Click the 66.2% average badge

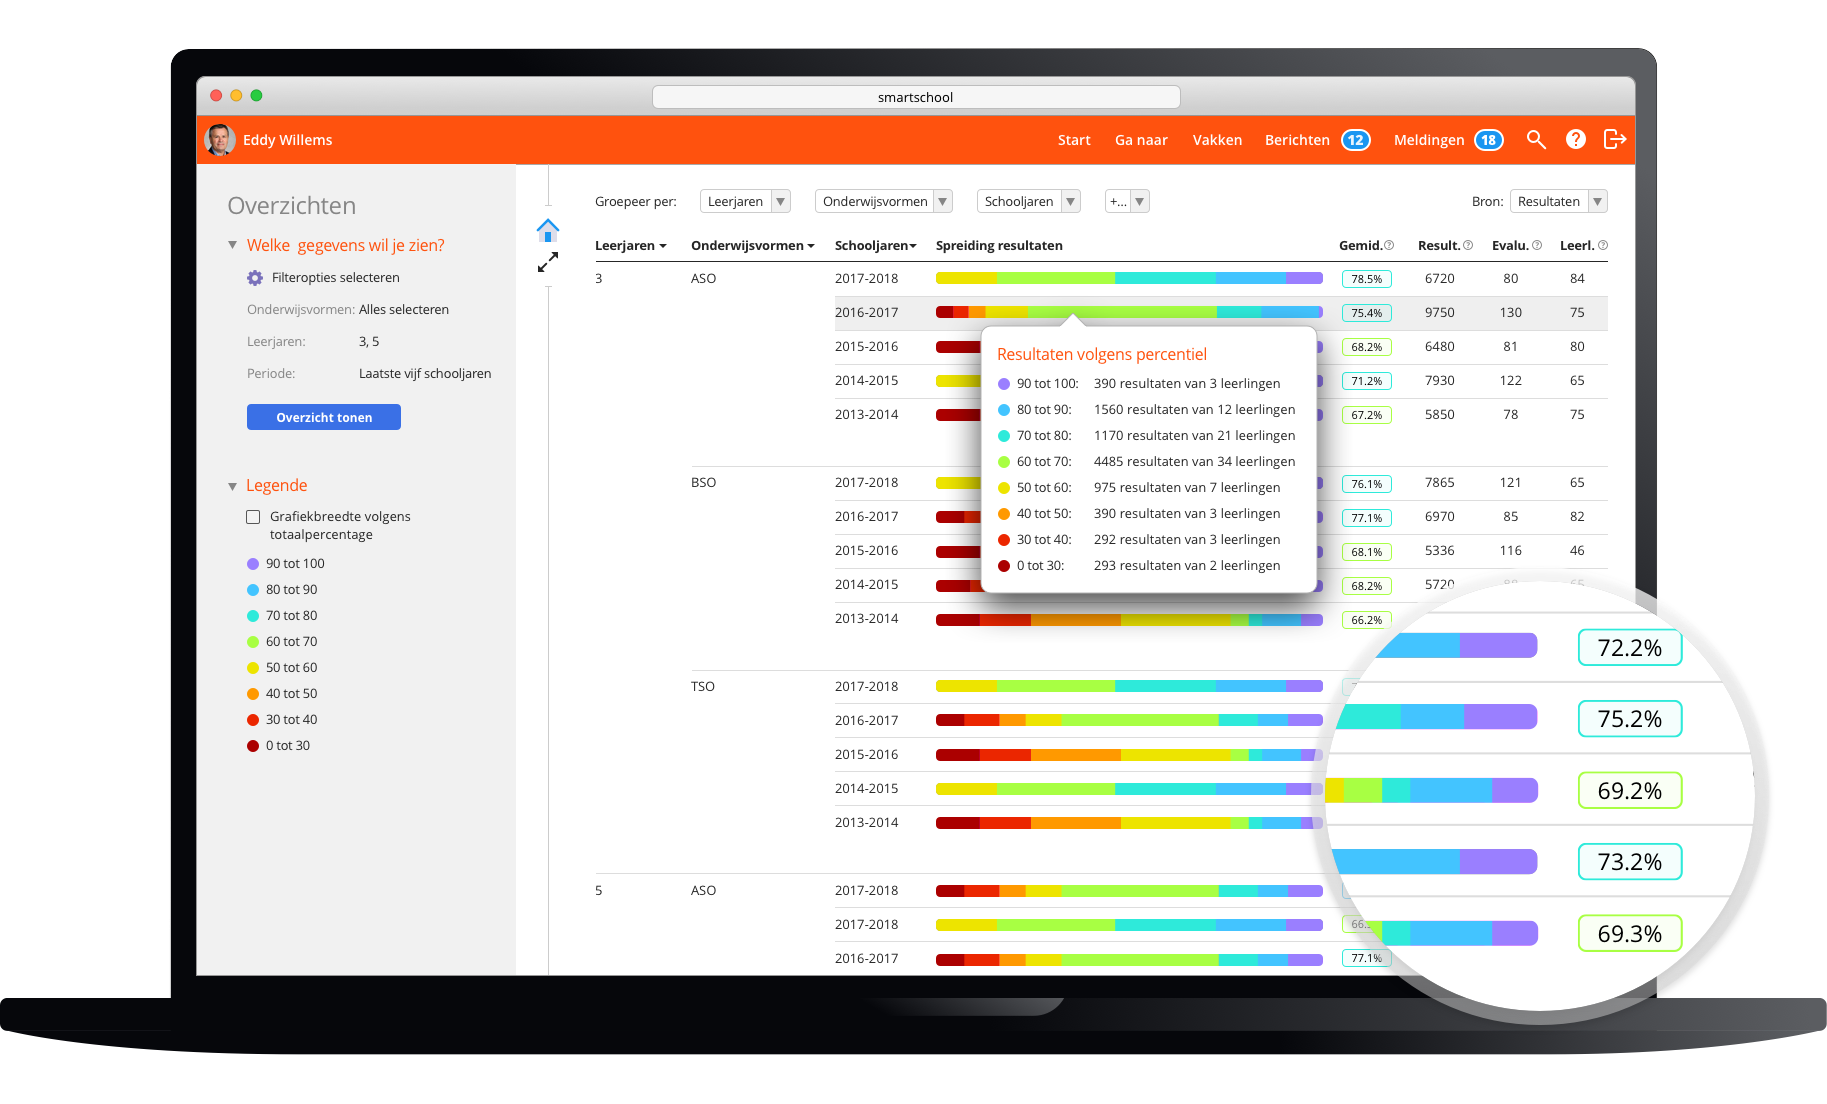point(1366,620)
